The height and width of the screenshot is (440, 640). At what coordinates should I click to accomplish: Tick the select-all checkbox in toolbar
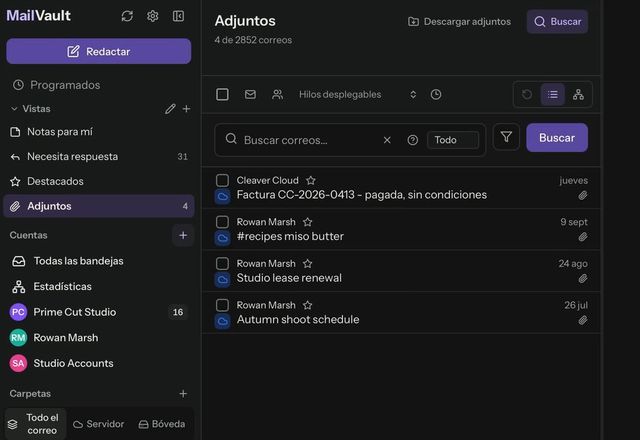coord(222,95)
